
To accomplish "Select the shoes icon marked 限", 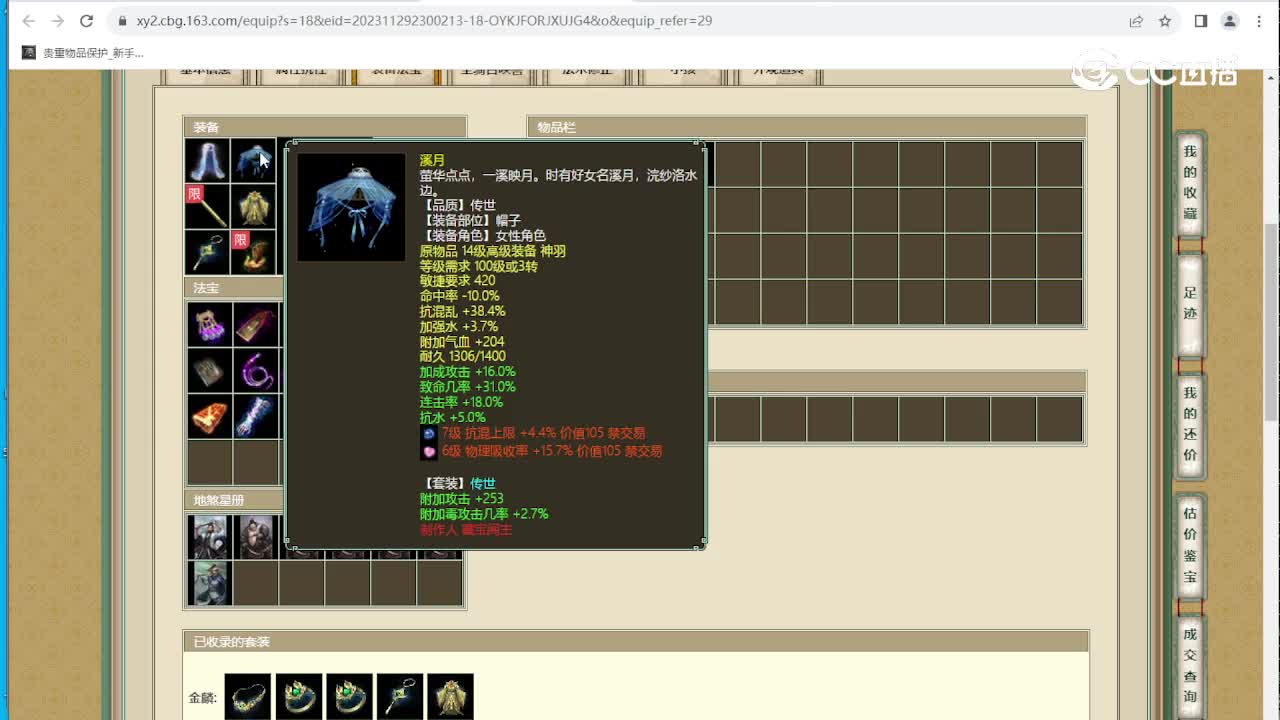I will (254, 253).
